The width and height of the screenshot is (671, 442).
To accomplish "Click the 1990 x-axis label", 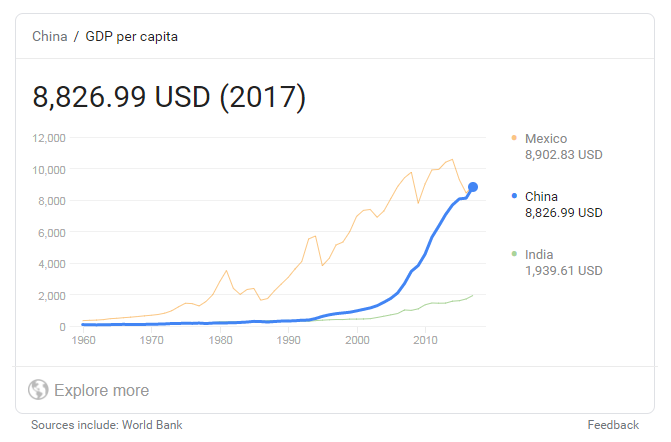I will [288, 340].
